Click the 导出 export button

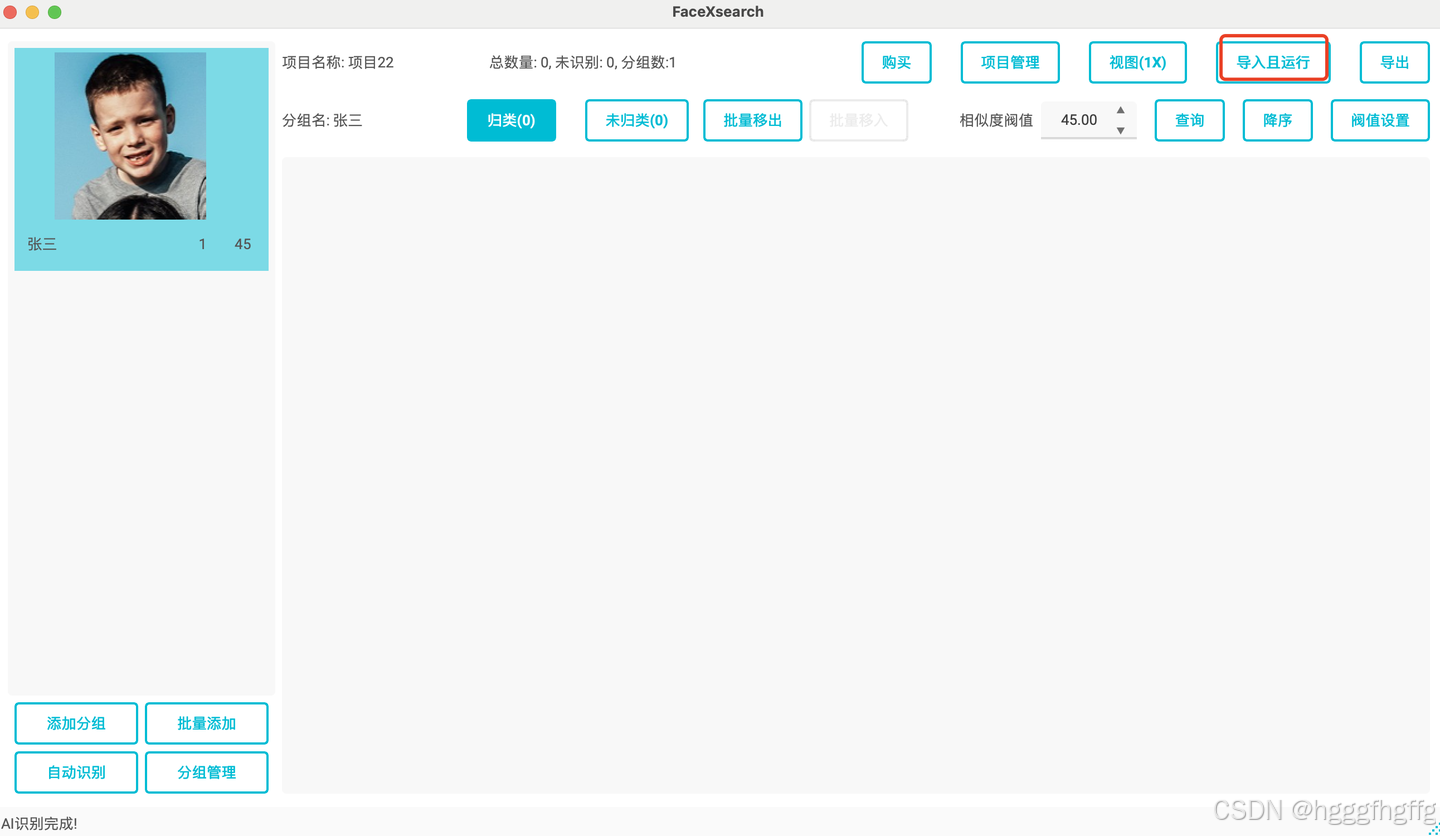click(1394, 62)
